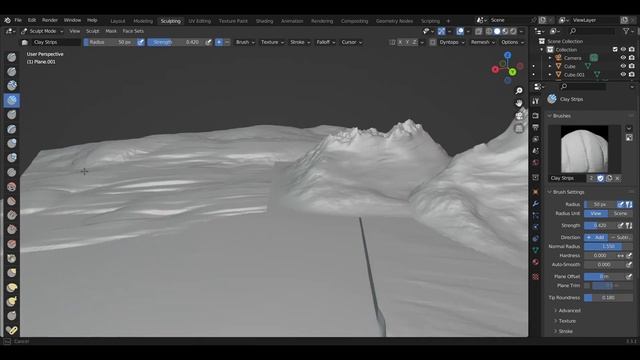
Task: Switch to rendered viewport shading
Action: (x=513, y=31)
